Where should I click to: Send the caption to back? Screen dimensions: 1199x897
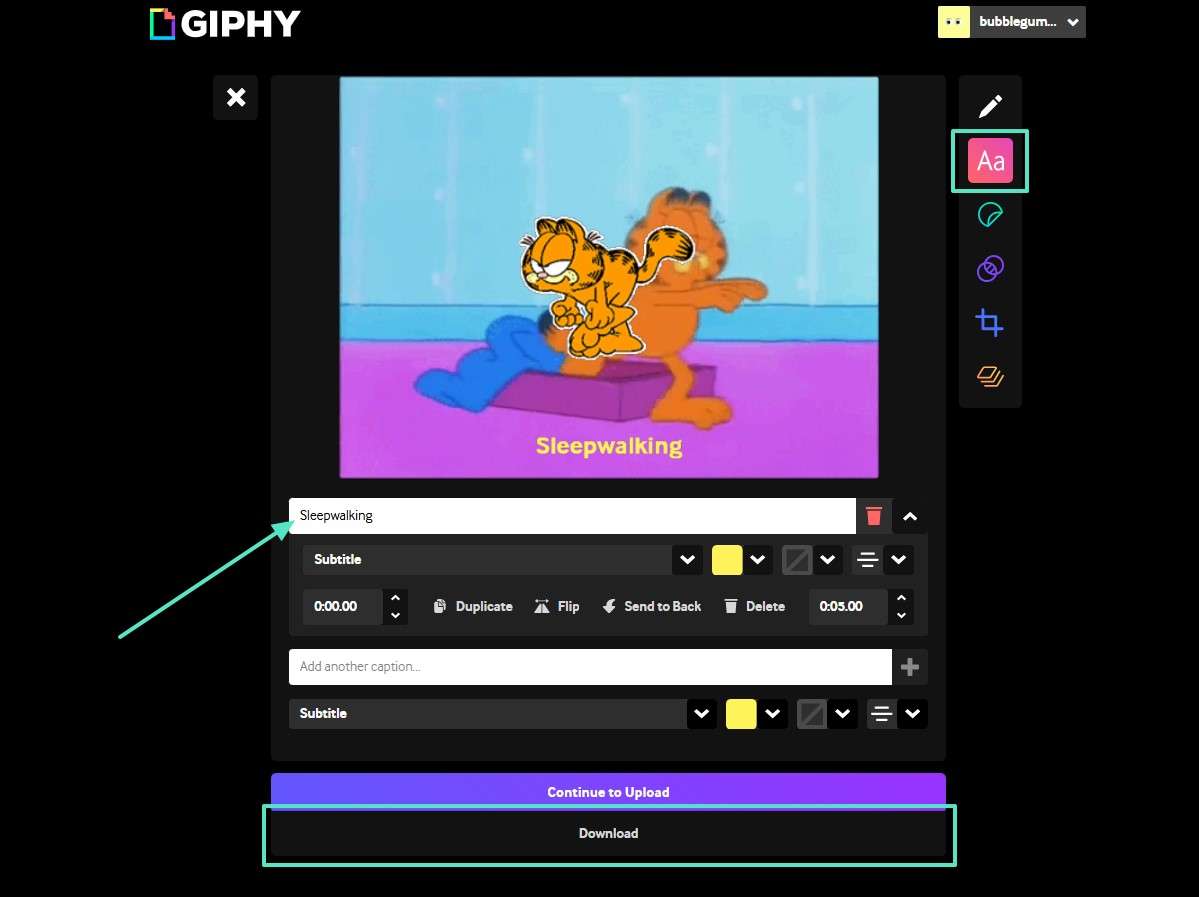click(x=651, y=606)
